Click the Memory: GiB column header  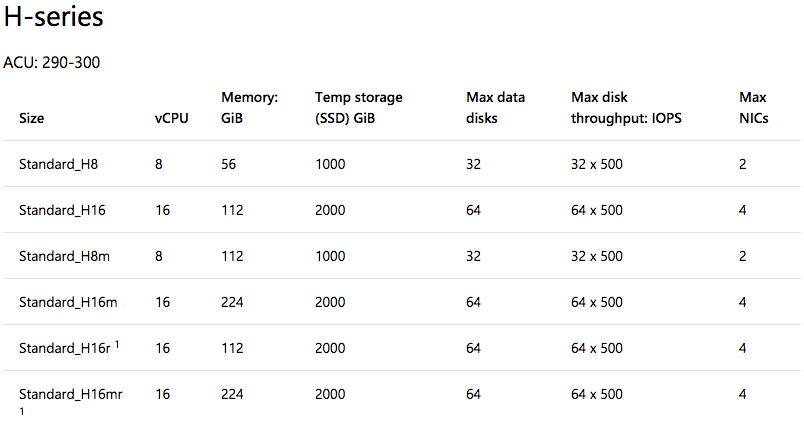pyautogui.click(x=249, y=108)
